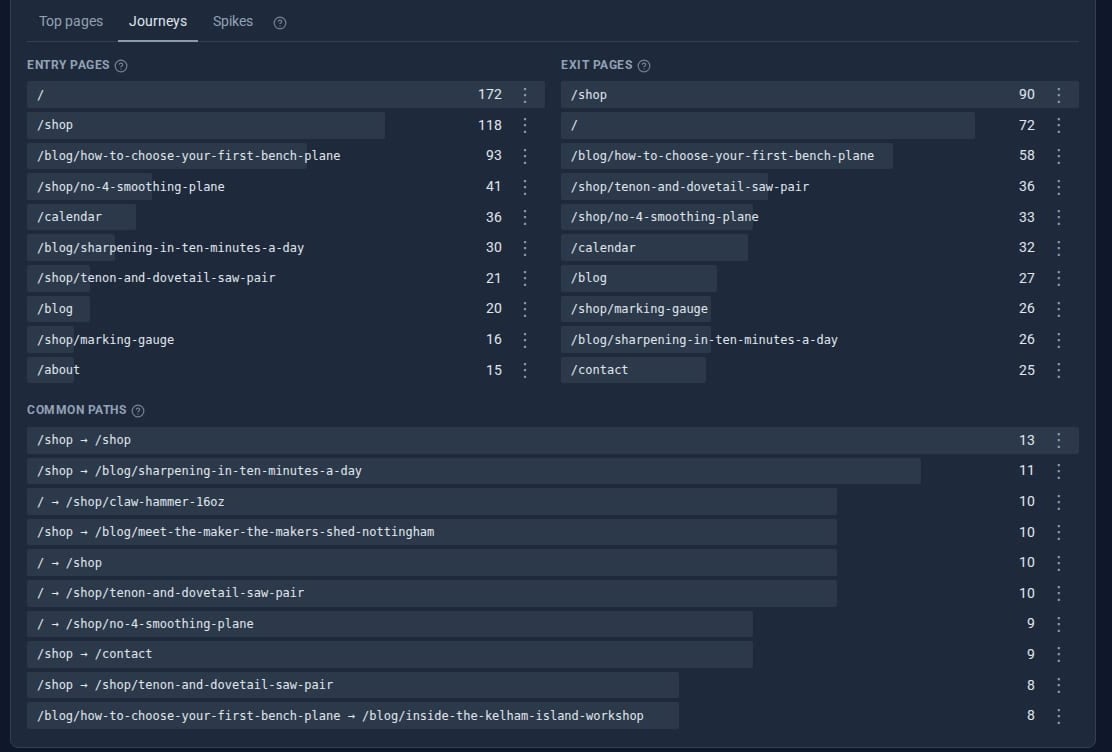Click path / → /shop/claw-hammer-16oz
1112x752 pixels.
click(552, 502)
